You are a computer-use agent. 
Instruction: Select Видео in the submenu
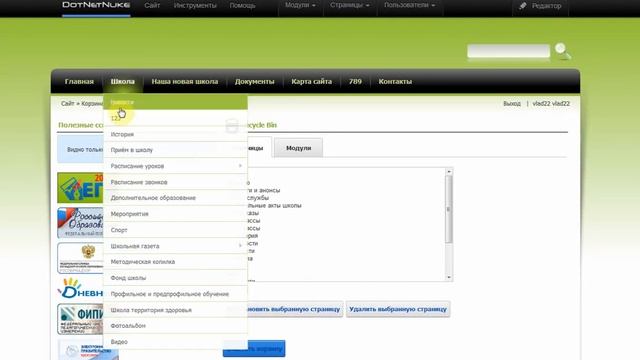(176, 342)
